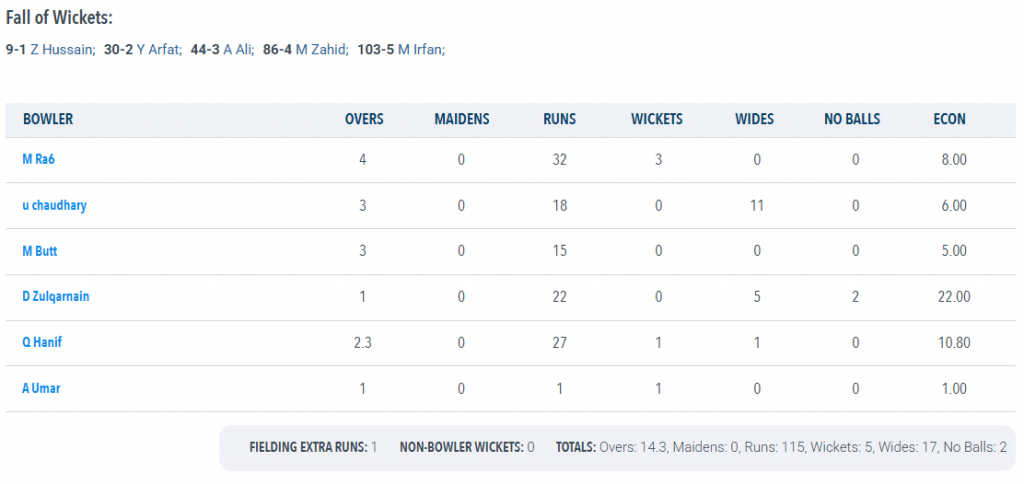Click the WIDES column header
Screen dimensions: 1024x484
pos(754,120)
